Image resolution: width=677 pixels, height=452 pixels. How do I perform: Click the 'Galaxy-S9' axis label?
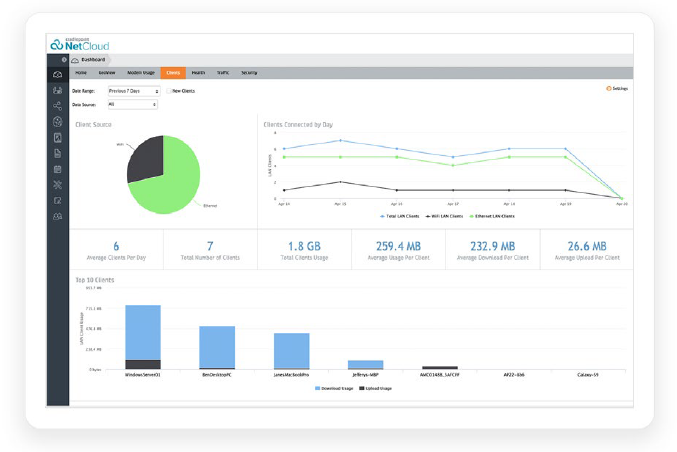pyautogui.click(x=588, y=375)
